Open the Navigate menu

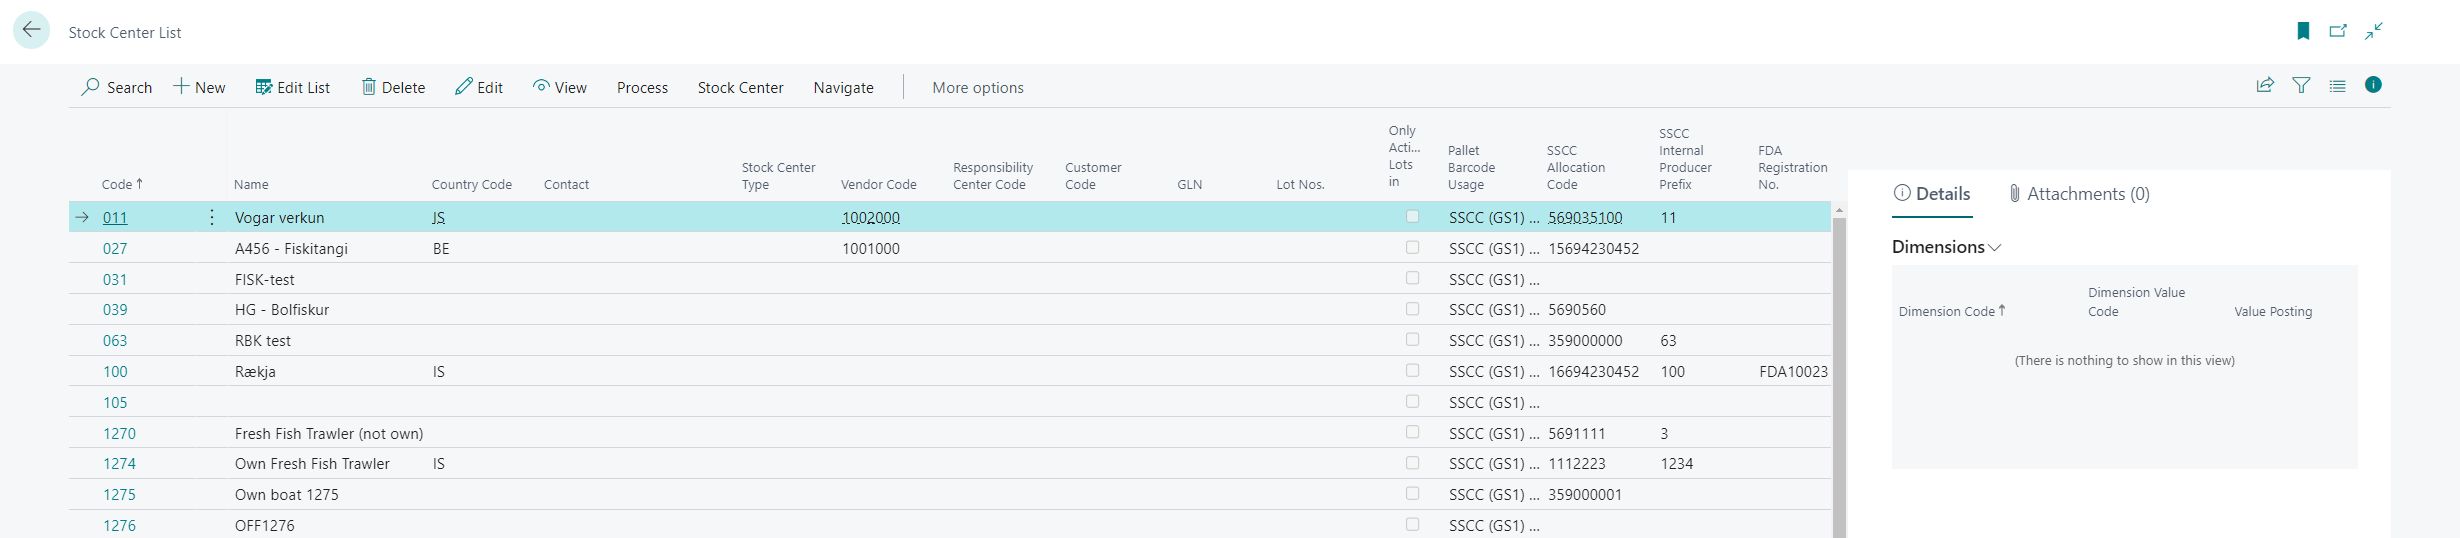point(843,88)
